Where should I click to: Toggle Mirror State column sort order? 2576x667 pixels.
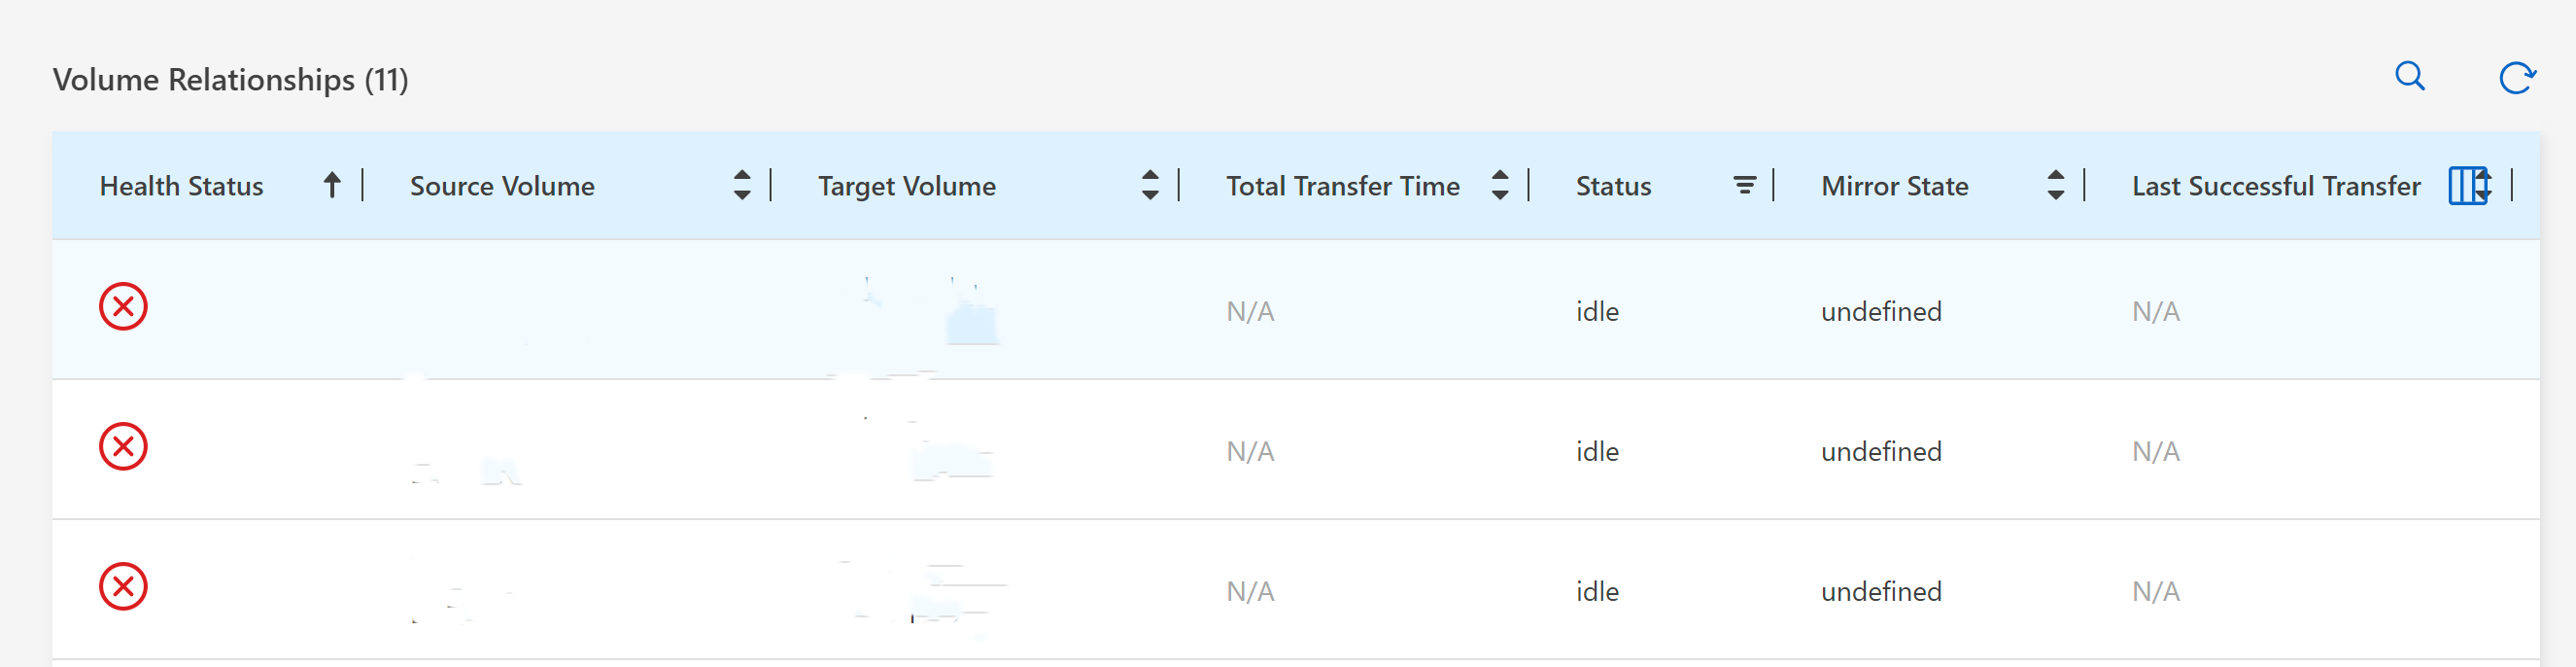coord(2055,186)
